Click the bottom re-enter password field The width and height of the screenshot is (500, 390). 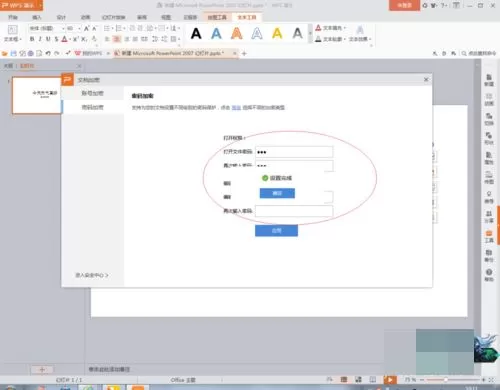tap(294, 211)
